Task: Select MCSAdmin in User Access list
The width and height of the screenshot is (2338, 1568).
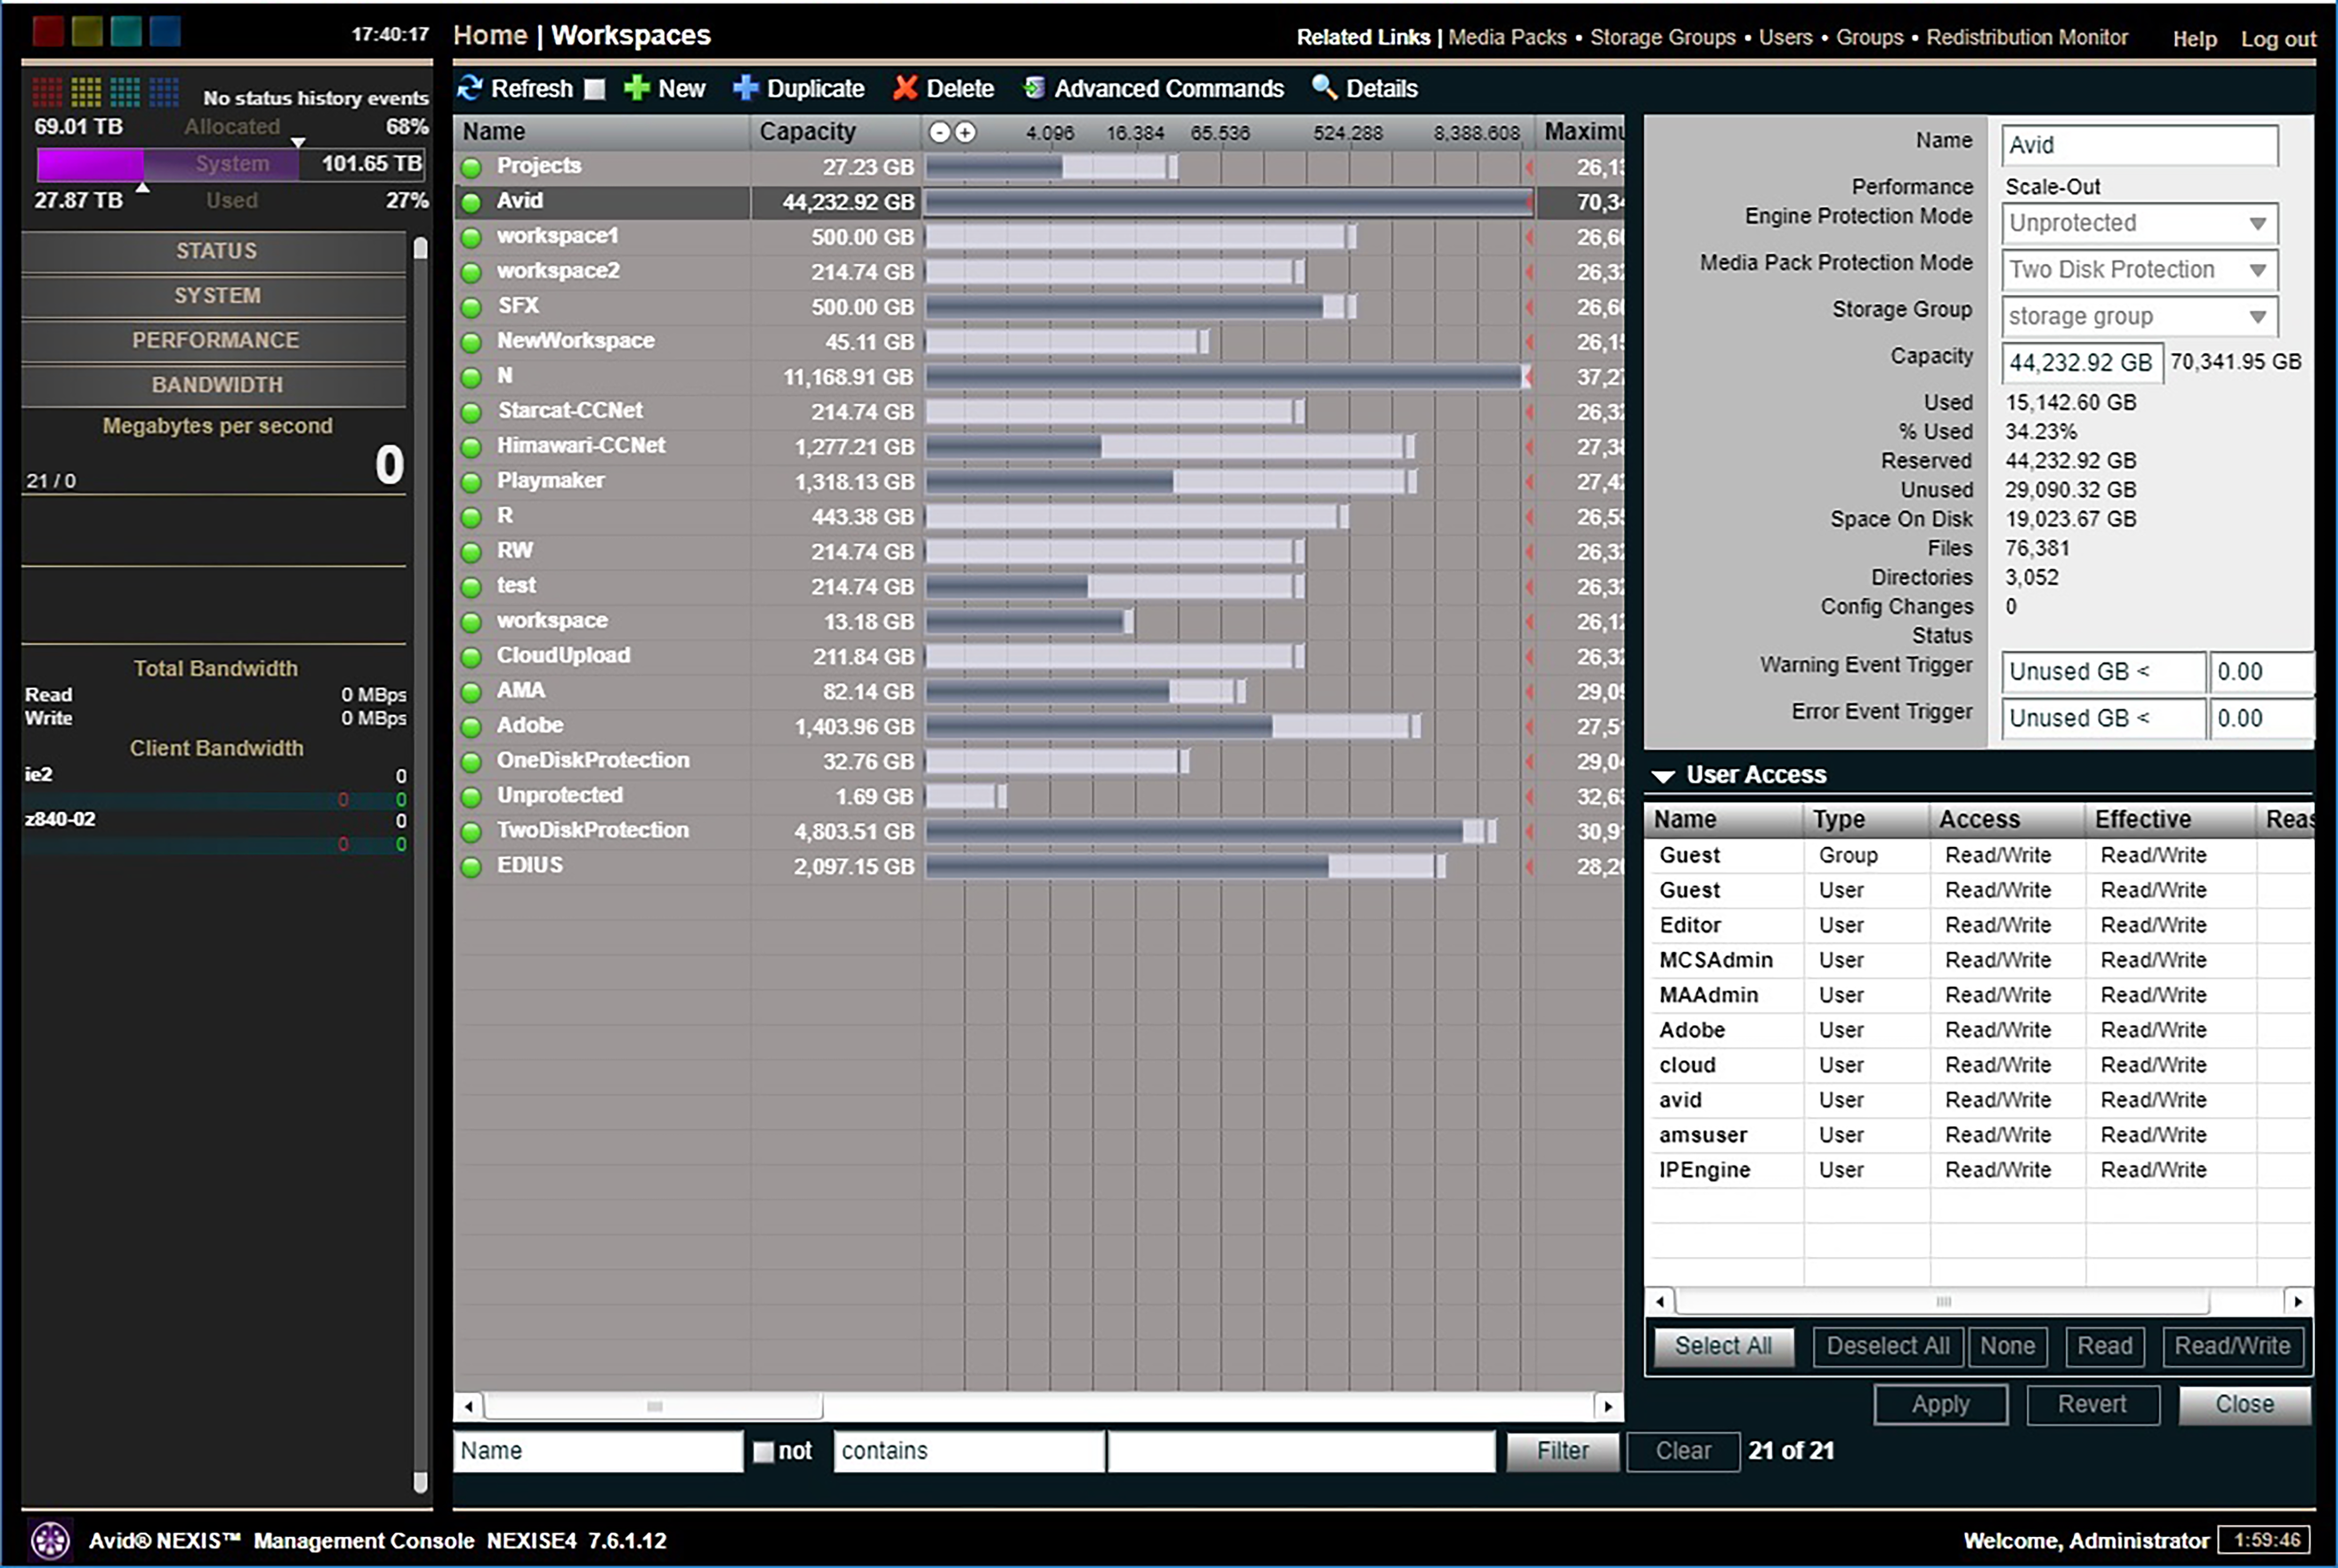Action: [x=1716, y=961]
